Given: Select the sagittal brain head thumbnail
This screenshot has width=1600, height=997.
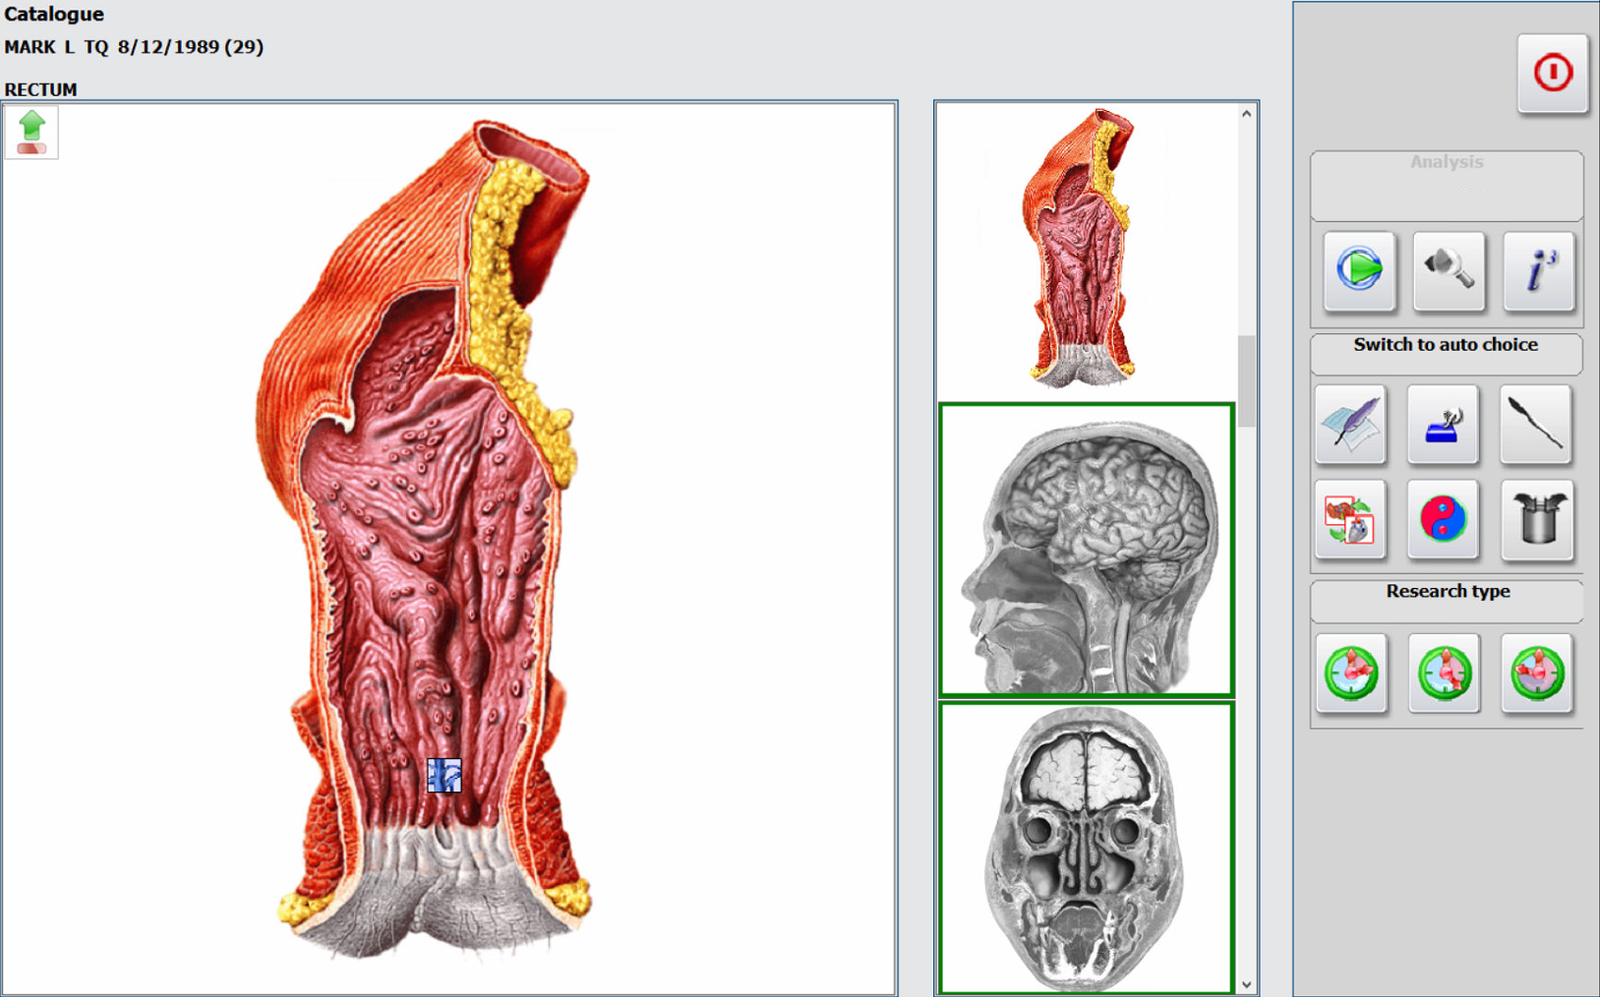Looking at the screenshot, I should 1087,550.
